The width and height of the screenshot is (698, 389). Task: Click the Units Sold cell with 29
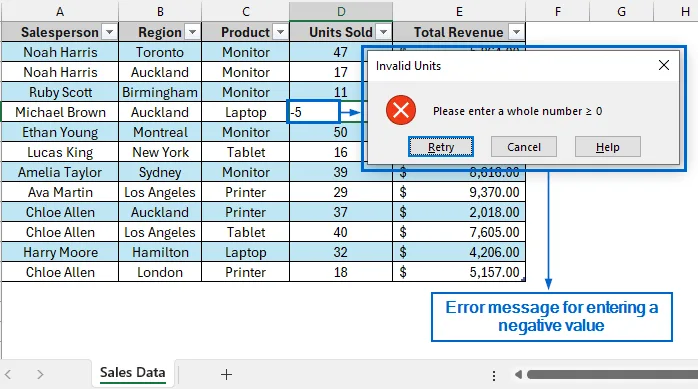pyautogui.click(x=341, y=192)
